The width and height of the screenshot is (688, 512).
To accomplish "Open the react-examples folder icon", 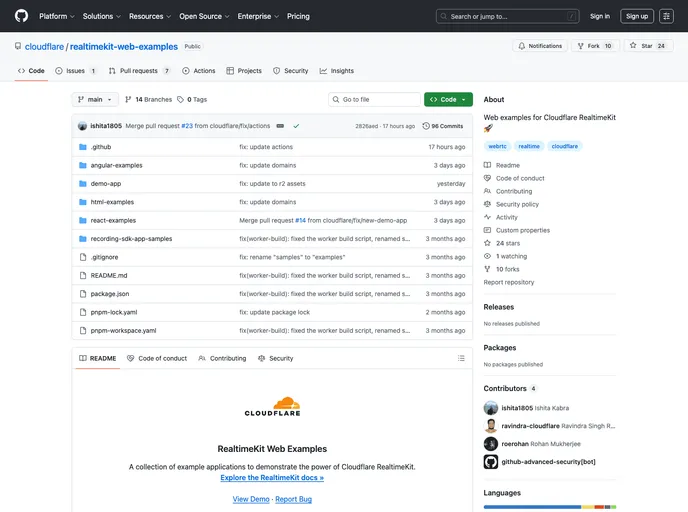I will pyautogui.click(x=82, y=221).
